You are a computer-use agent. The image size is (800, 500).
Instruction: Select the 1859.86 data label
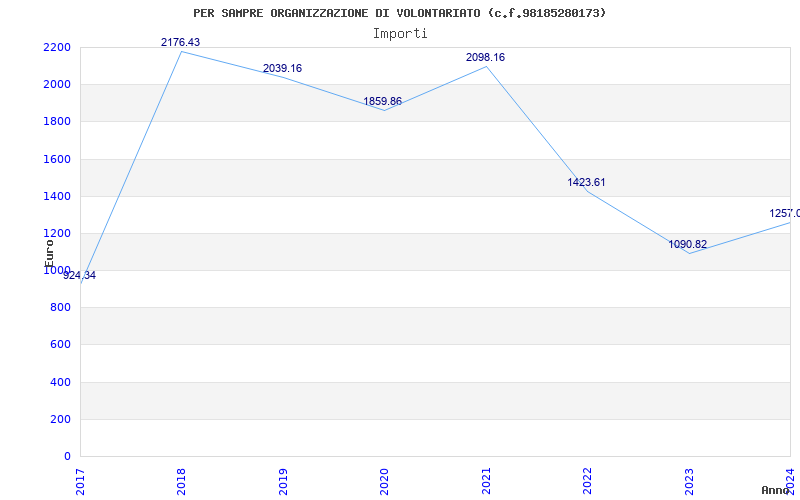click(x=383, y=102)
